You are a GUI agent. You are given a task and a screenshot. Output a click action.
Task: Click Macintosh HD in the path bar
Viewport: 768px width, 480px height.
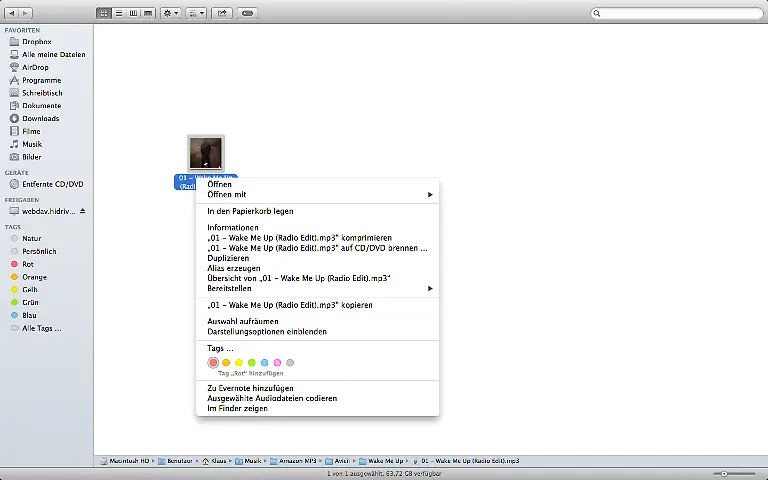click(x=125, y=461)
